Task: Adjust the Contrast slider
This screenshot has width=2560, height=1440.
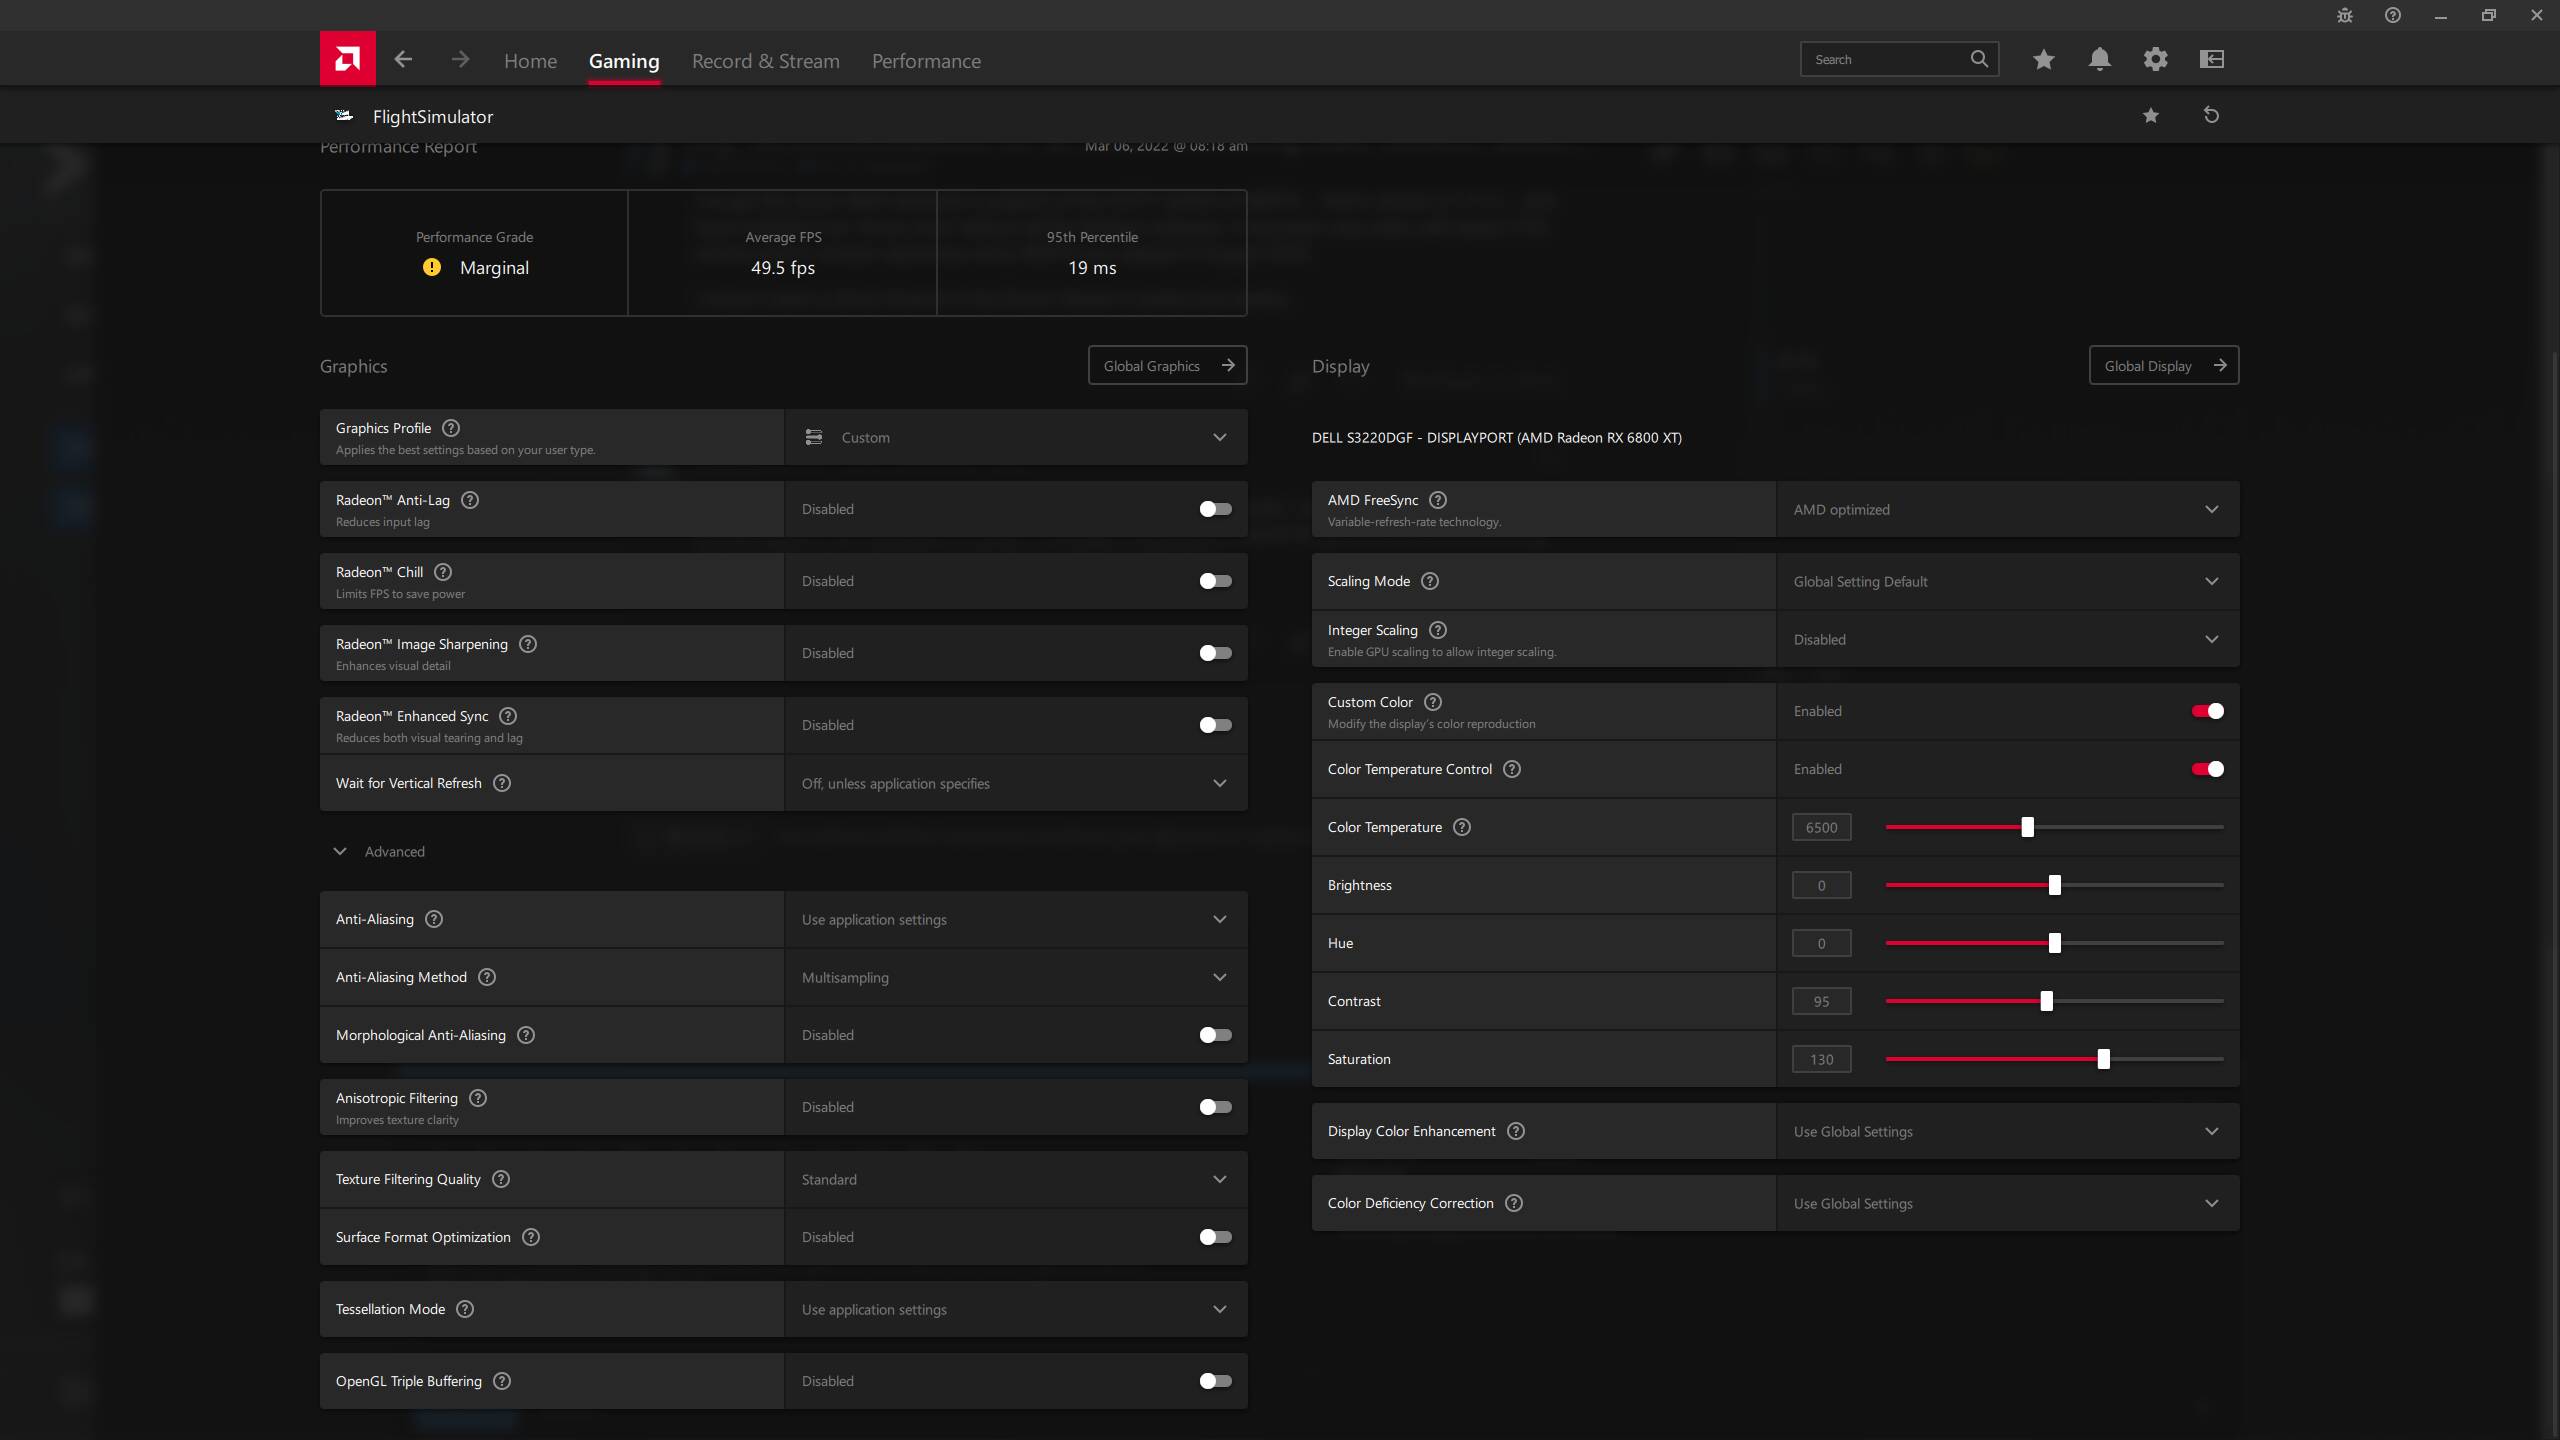Action: pyautogui.click(x=2046, y=1001)
